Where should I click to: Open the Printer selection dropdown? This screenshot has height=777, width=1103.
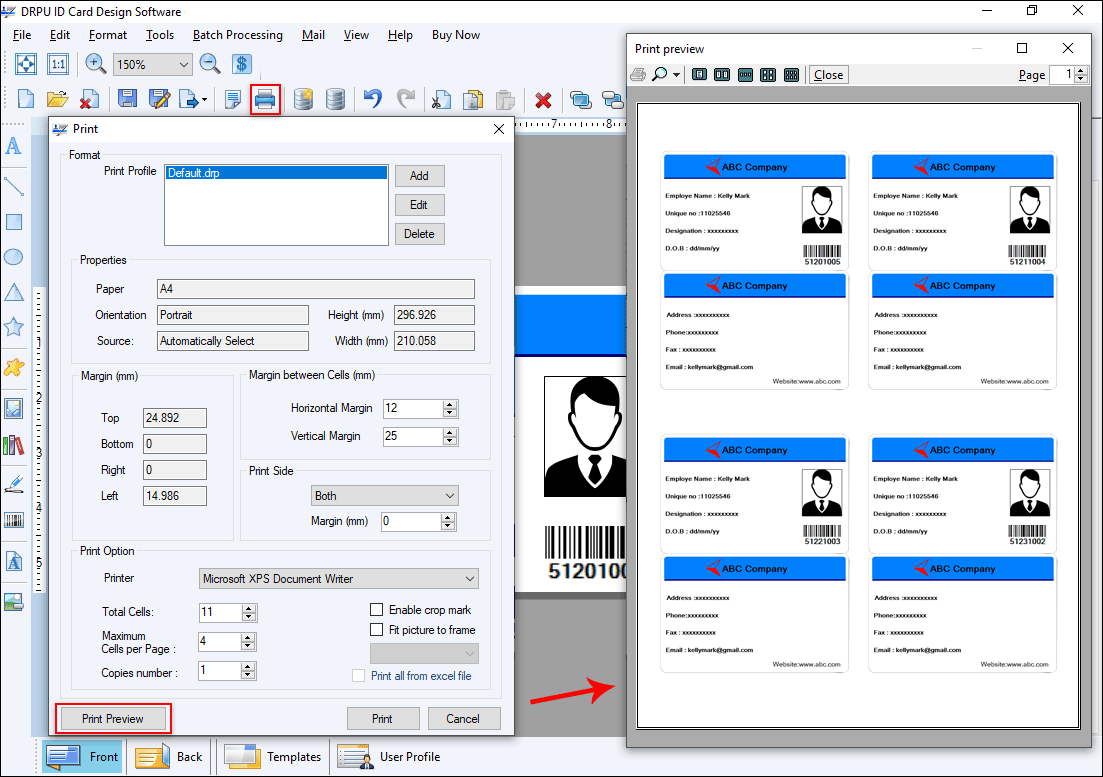(x=339, y=578)
